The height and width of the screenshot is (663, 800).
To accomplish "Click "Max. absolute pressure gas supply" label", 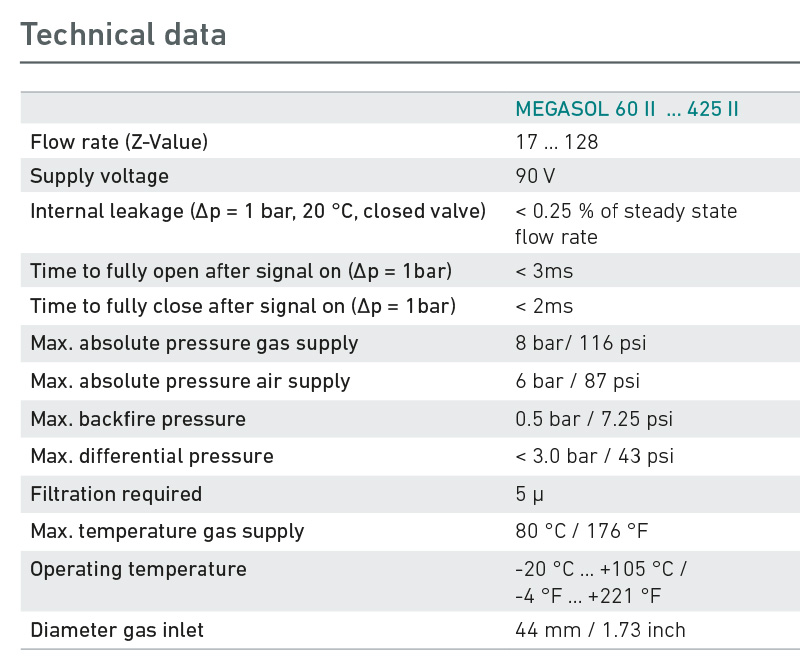I will (x=194, y=343).
